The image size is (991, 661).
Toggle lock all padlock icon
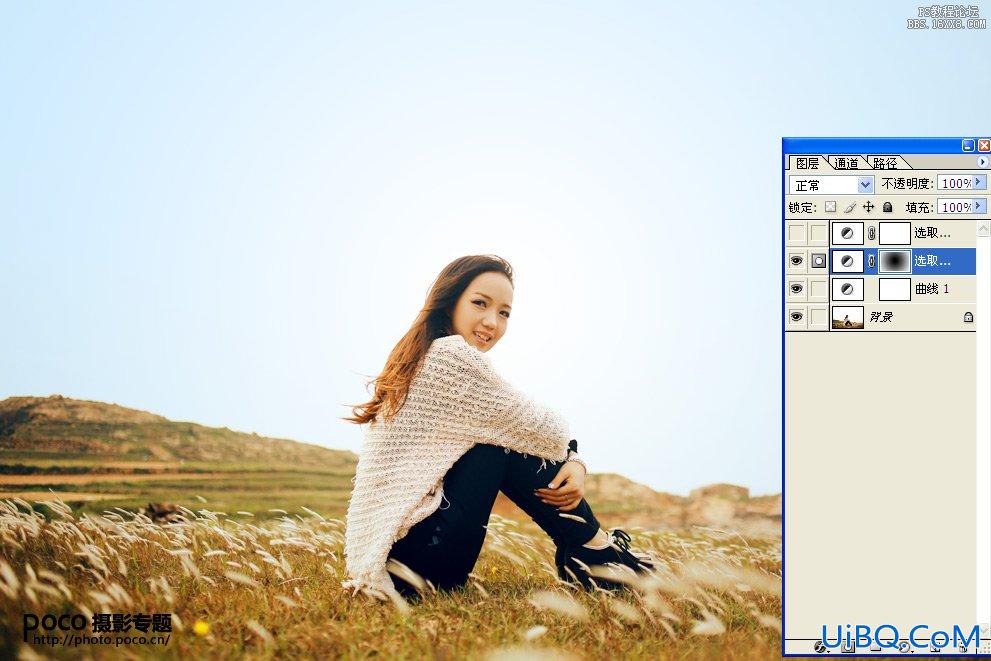click(x=887, y=207)
